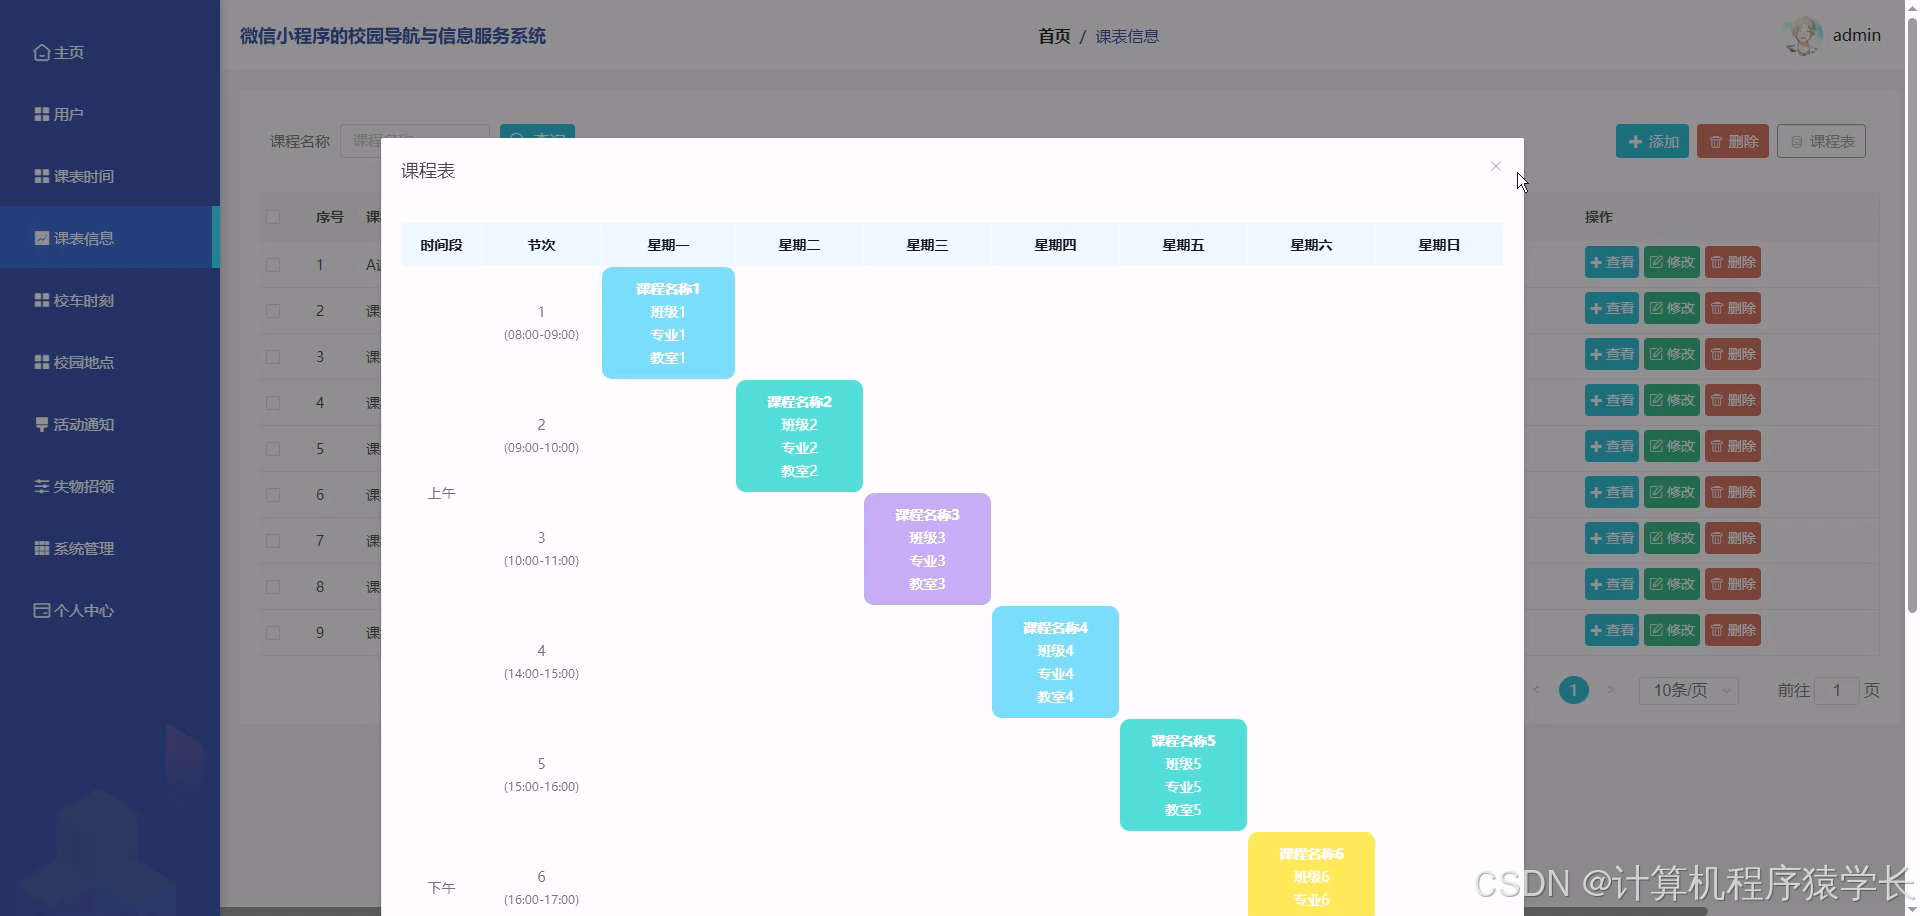The height and width of the screenshot is (916, 1920).
Task: Click 删除 button in row 9
Action: (1733, 630)
